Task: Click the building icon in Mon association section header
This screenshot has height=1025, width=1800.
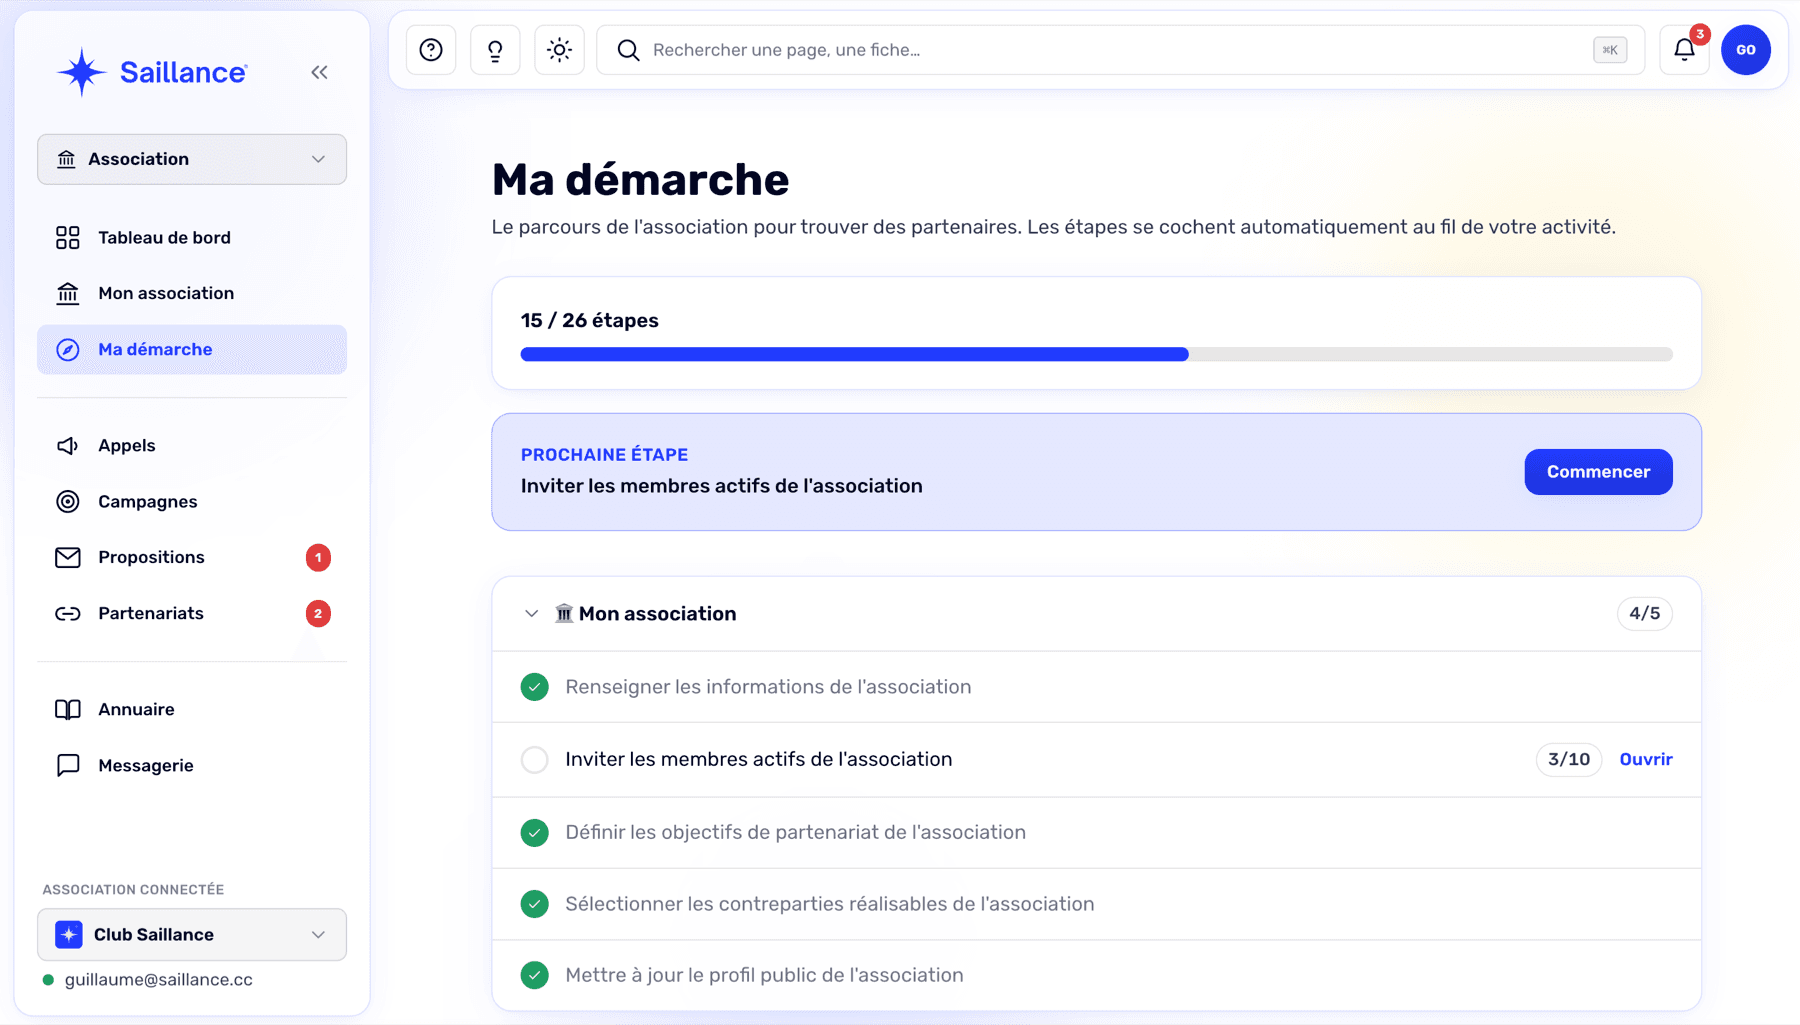Action: (564, 613)
